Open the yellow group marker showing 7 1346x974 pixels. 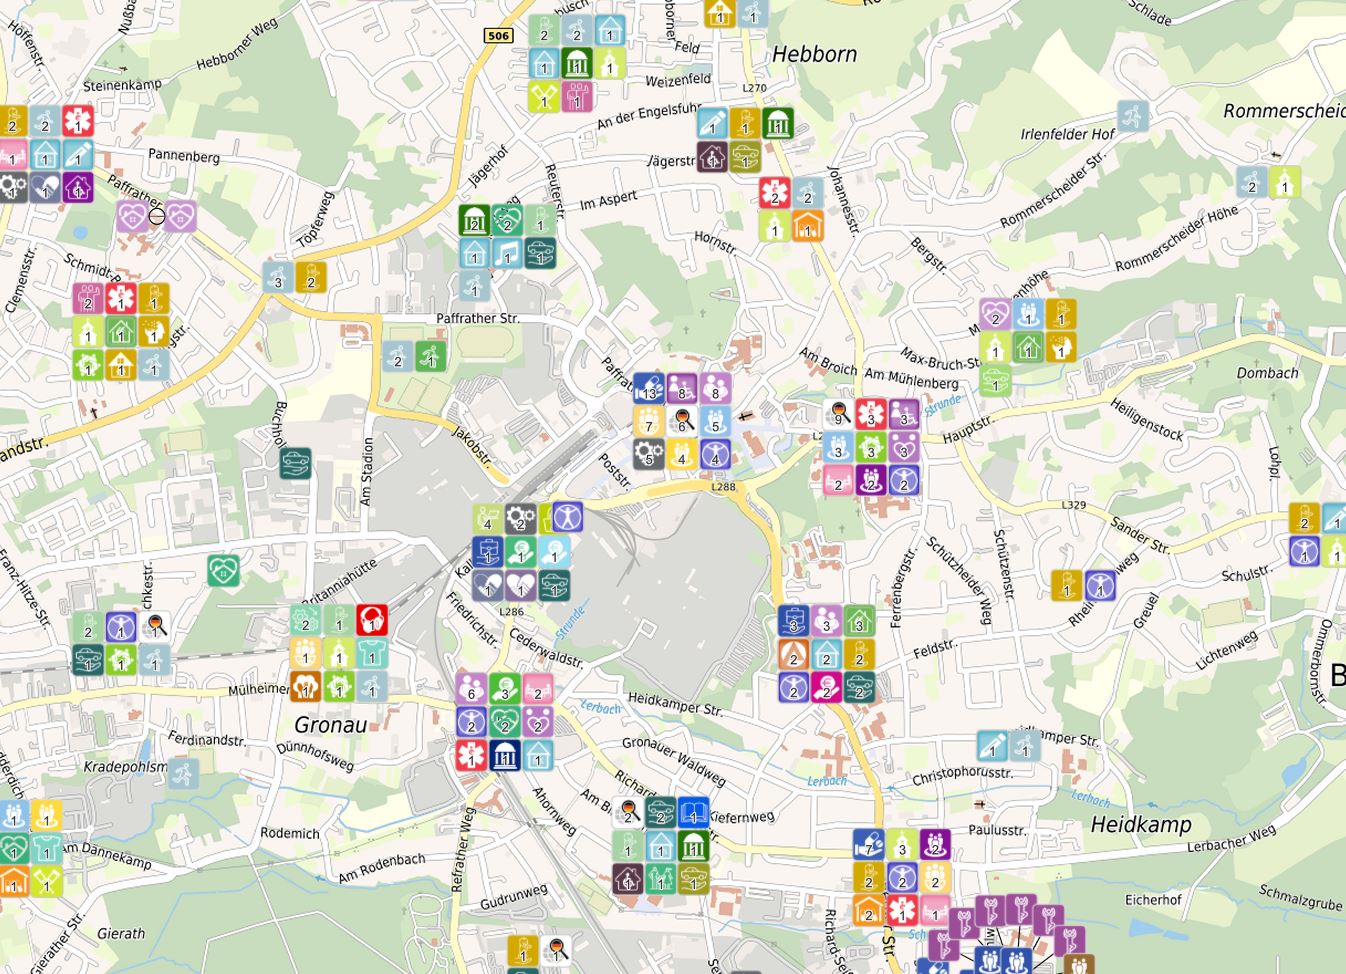point(648,421)
